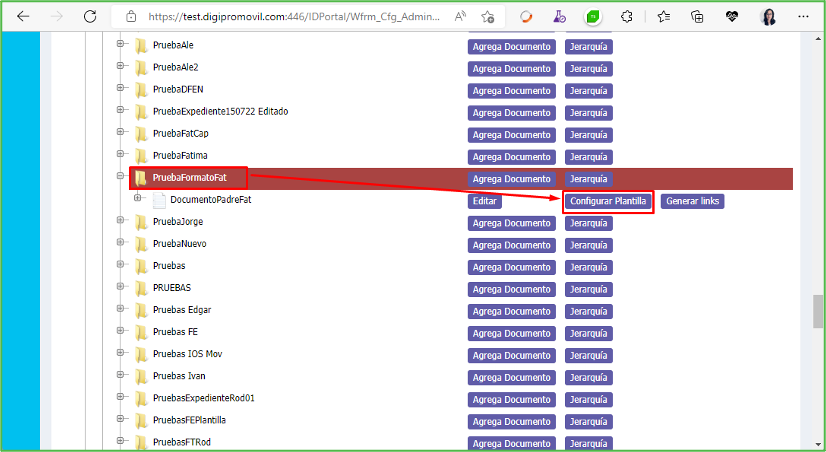Click Generar links button
The image size is (826, 452).
pyautogui.click(x=692, y=201)
